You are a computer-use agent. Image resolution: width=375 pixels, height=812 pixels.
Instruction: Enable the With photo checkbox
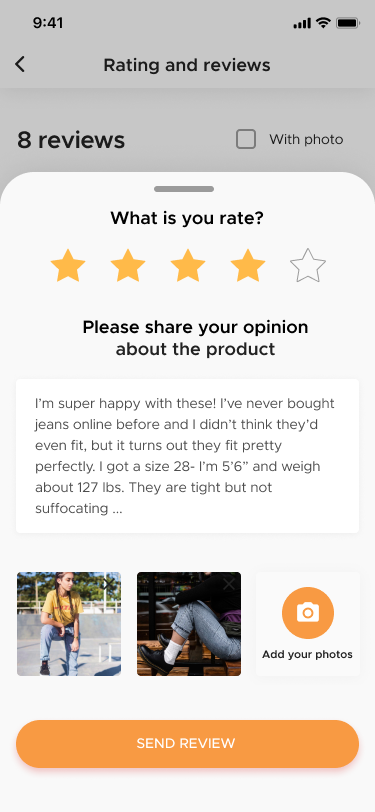tap(246, 139)
